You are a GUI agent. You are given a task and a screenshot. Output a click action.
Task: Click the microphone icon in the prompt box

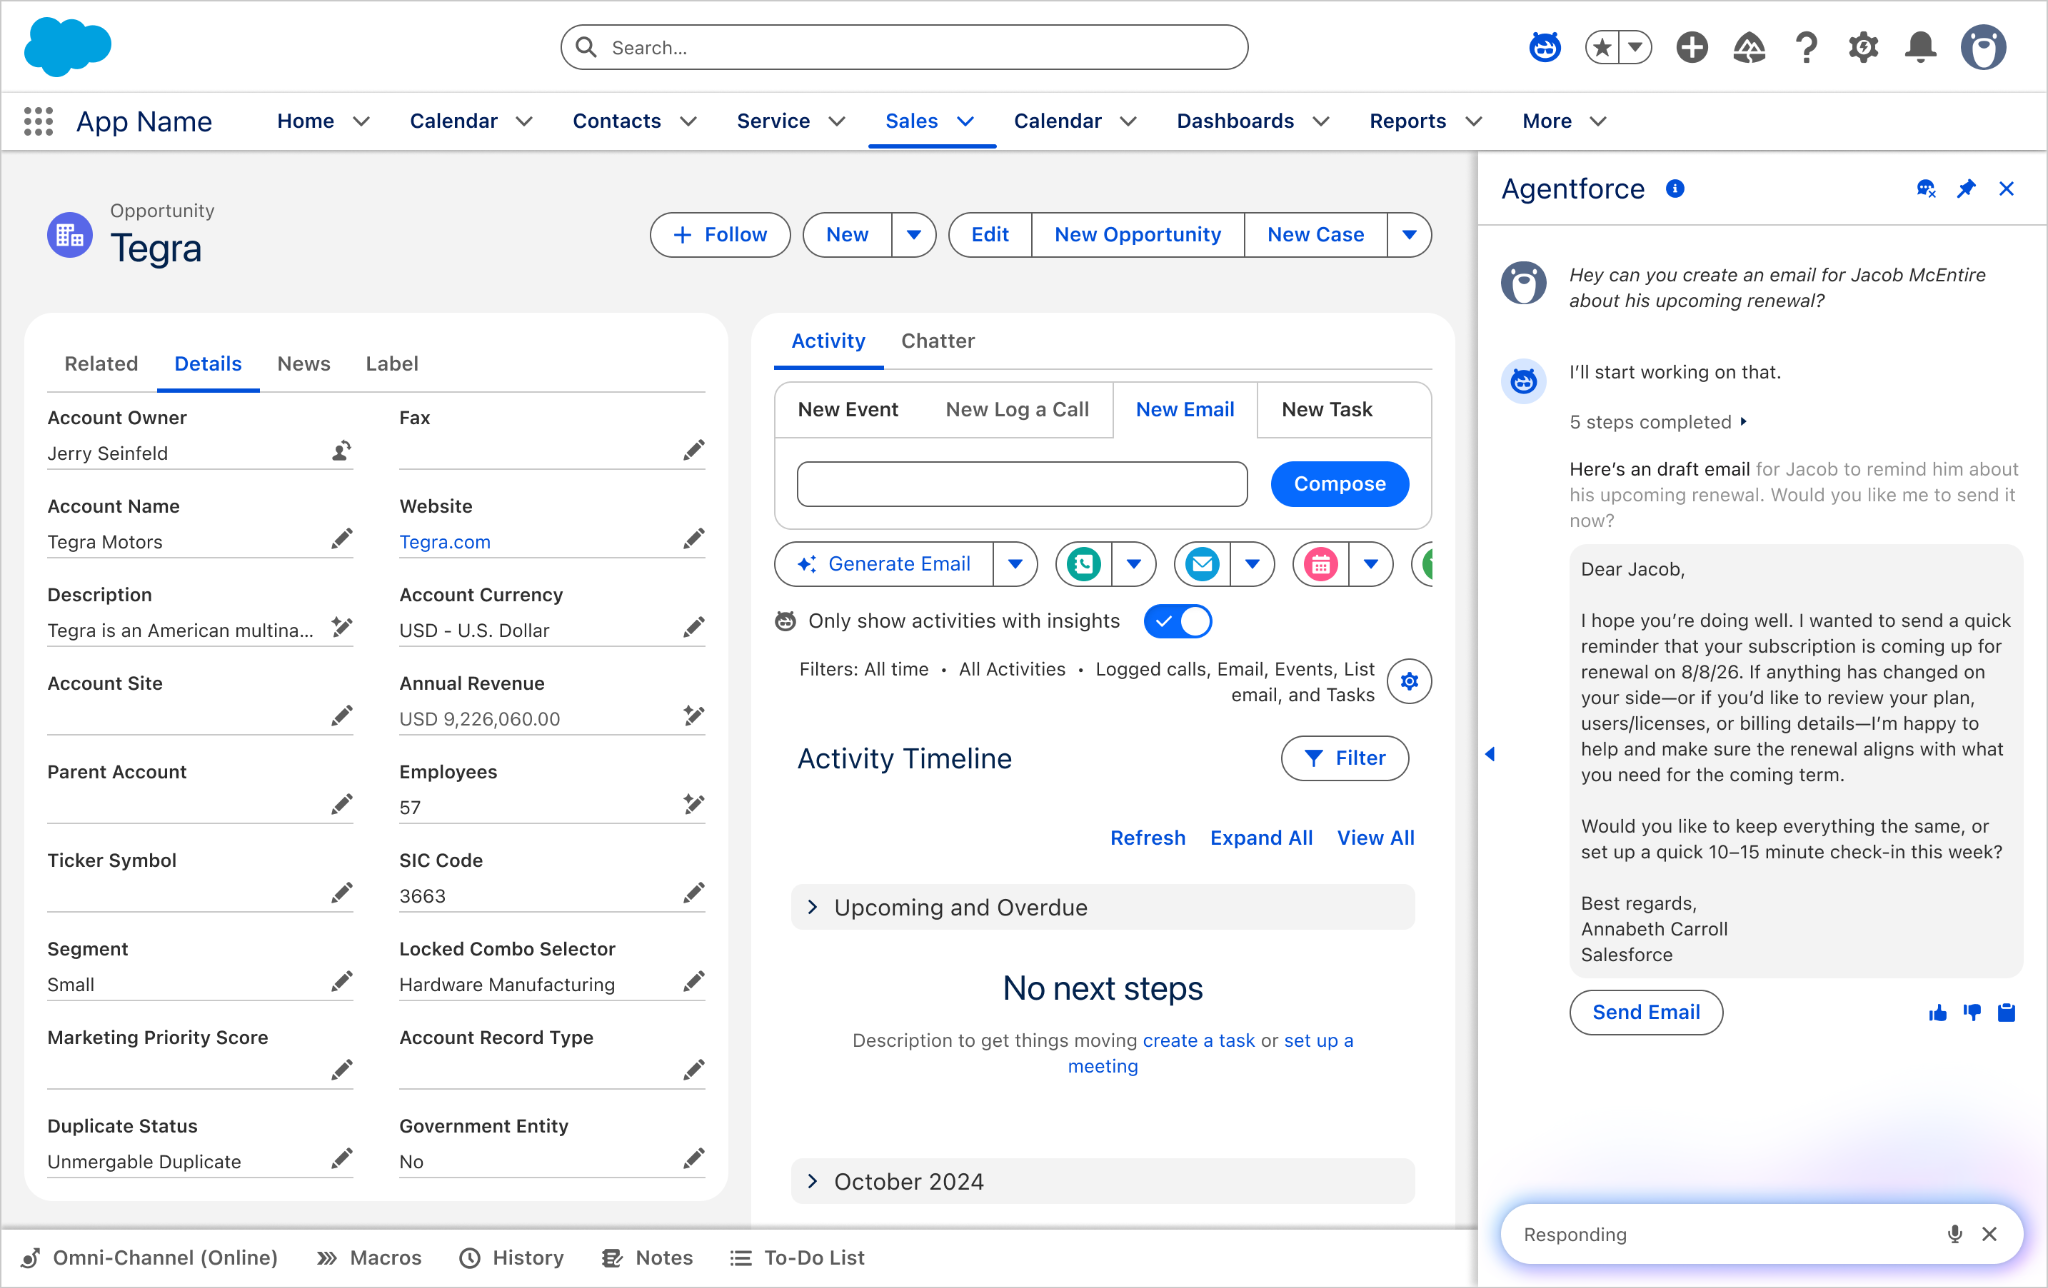[x=1955, y=1234]
